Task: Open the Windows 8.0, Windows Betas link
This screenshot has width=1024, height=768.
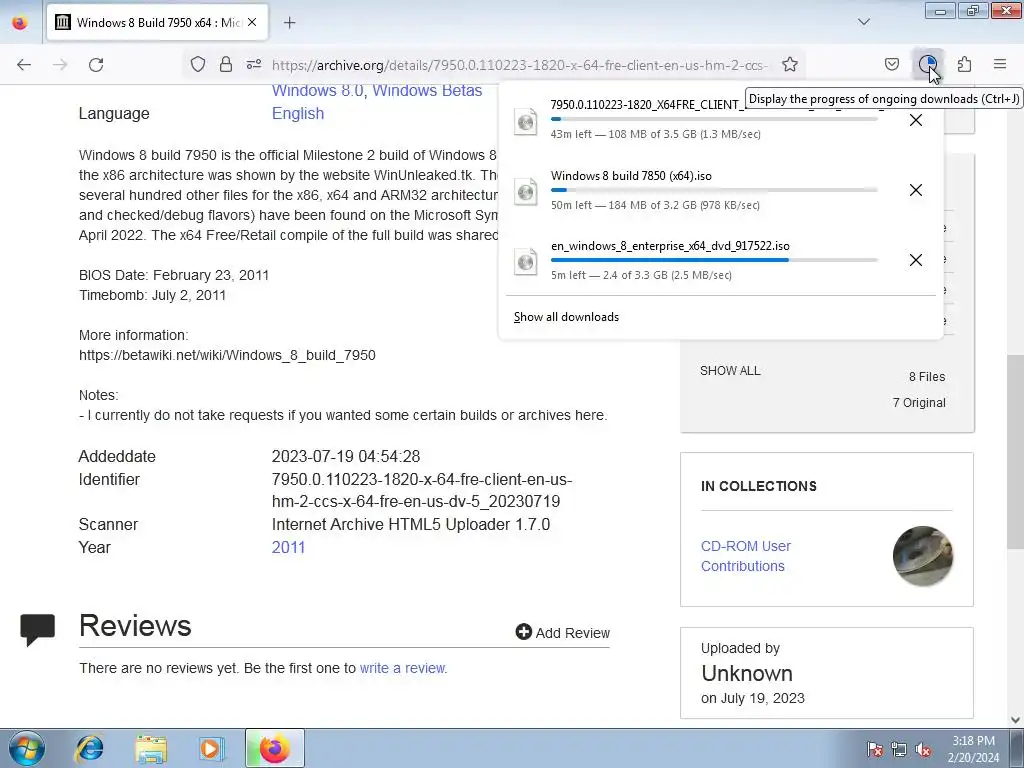Action: (377, 91)
